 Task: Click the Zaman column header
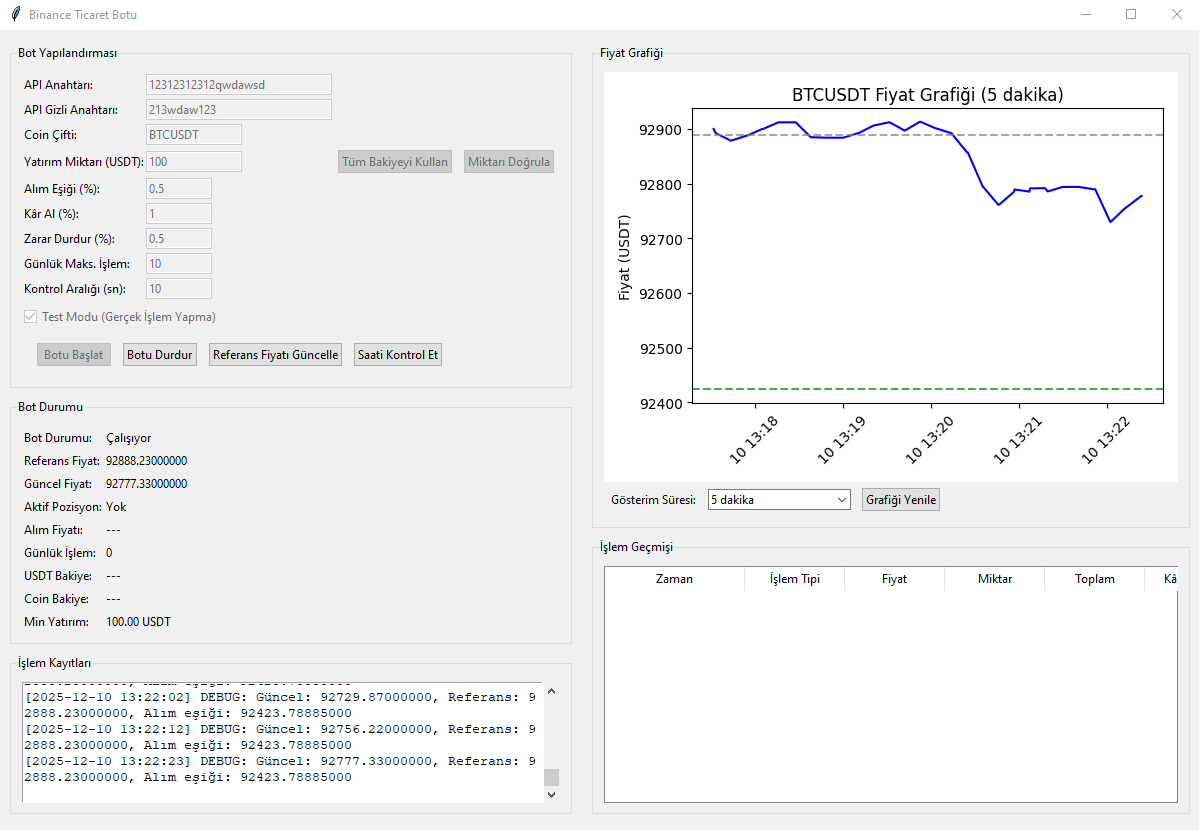coord(674,579)
